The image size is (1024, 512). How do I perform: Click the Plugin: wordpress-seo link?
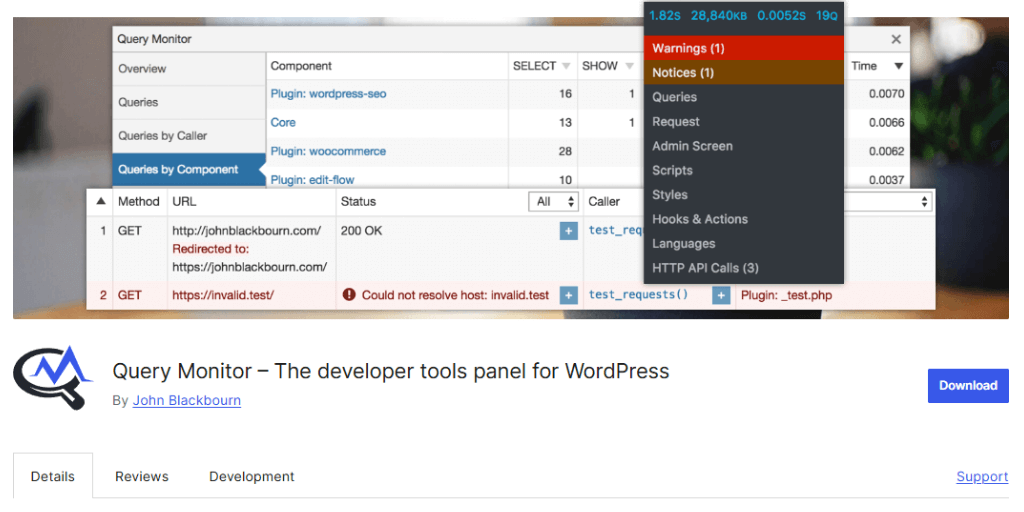click(x=328, y=94)
